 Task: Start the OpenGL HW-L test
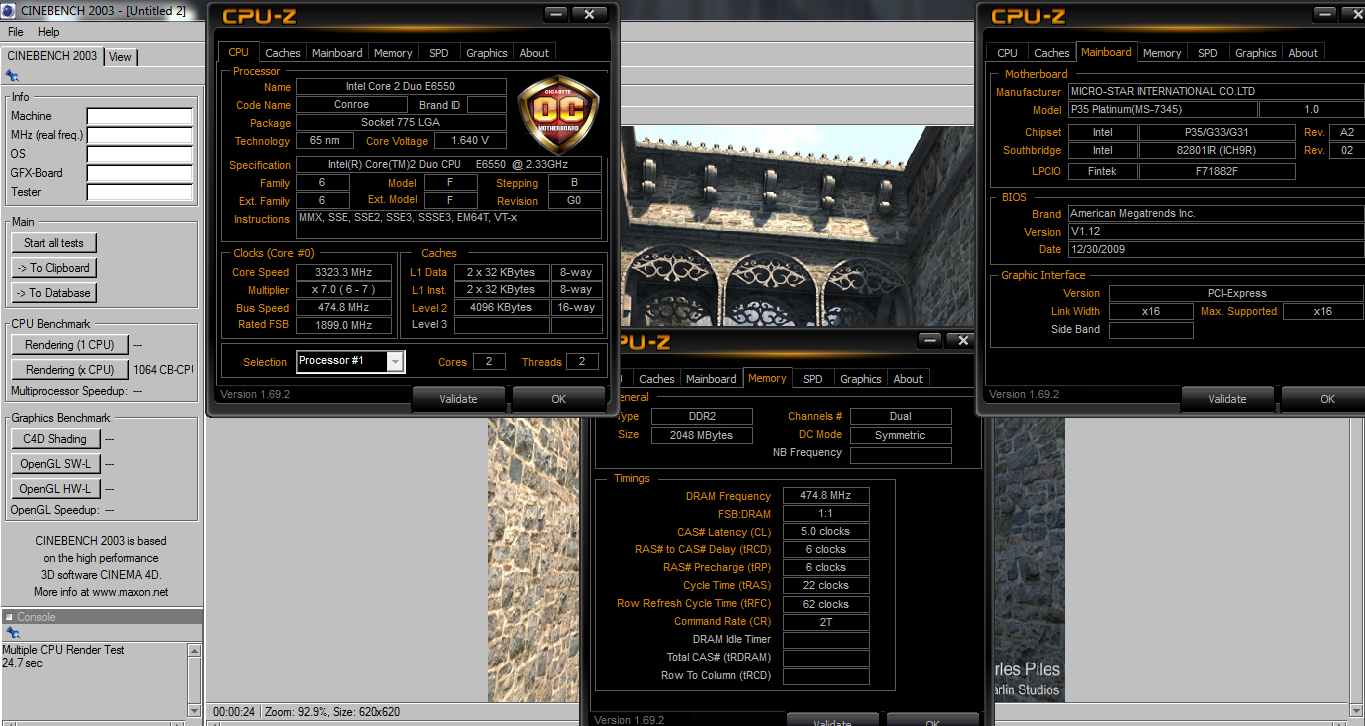tap(54, 489)
